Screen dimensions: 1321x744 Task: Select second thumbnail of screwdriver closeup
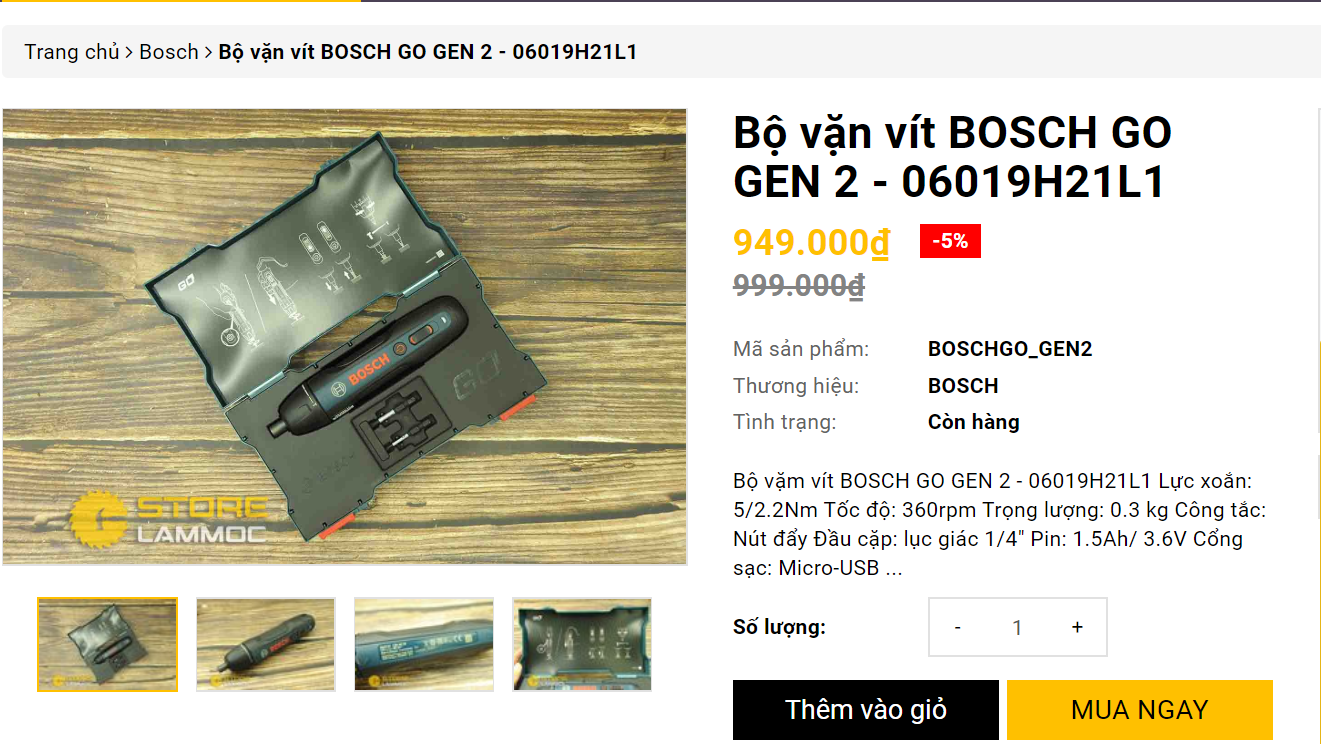[266, 644]
